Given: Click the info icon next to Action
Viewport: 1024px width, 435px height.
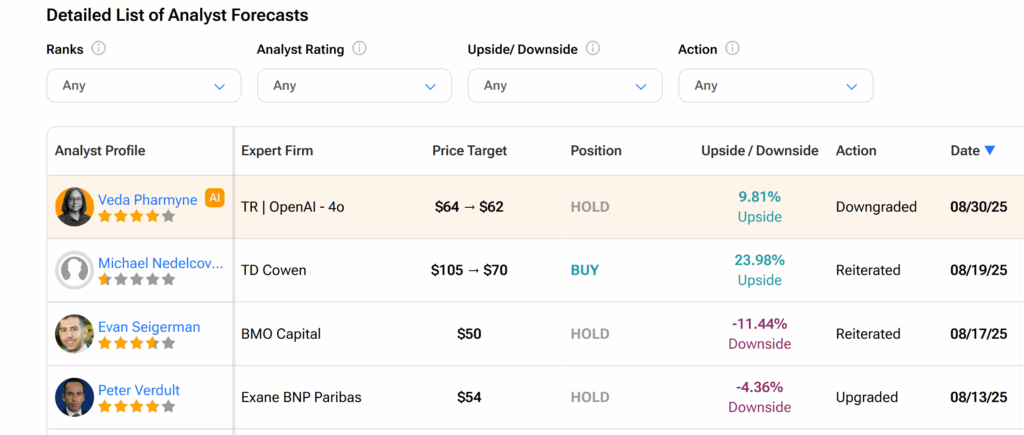Looking at the screenshot, I should click(732, 49).
